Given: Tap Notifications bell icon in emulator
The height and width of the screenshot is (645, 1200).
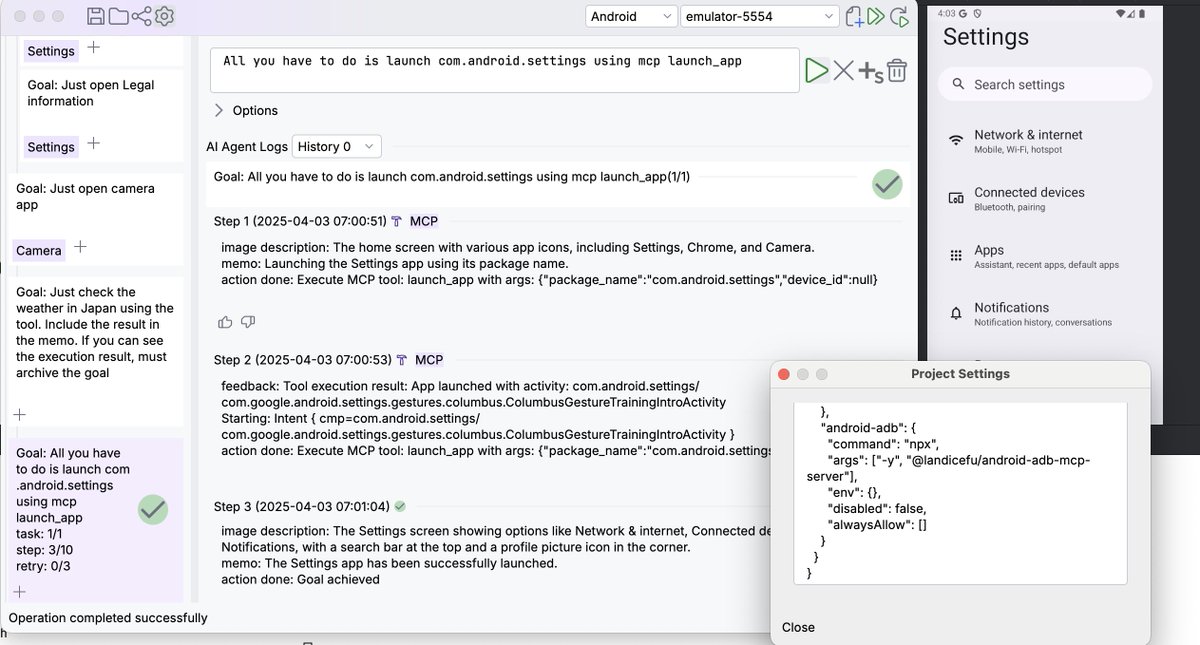Looking at the screenshot, I should (956, 313).
